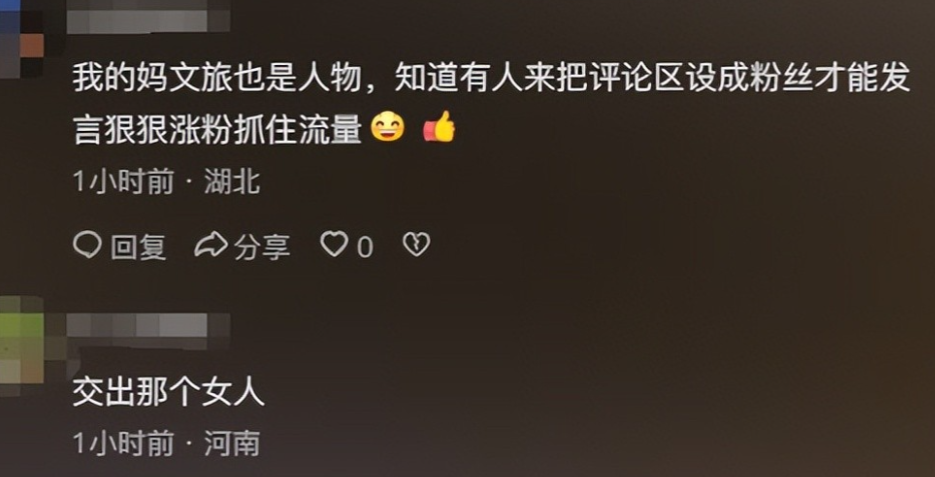935x477 pixels.
Task: Click the like count showing 0
Action: 365,247
